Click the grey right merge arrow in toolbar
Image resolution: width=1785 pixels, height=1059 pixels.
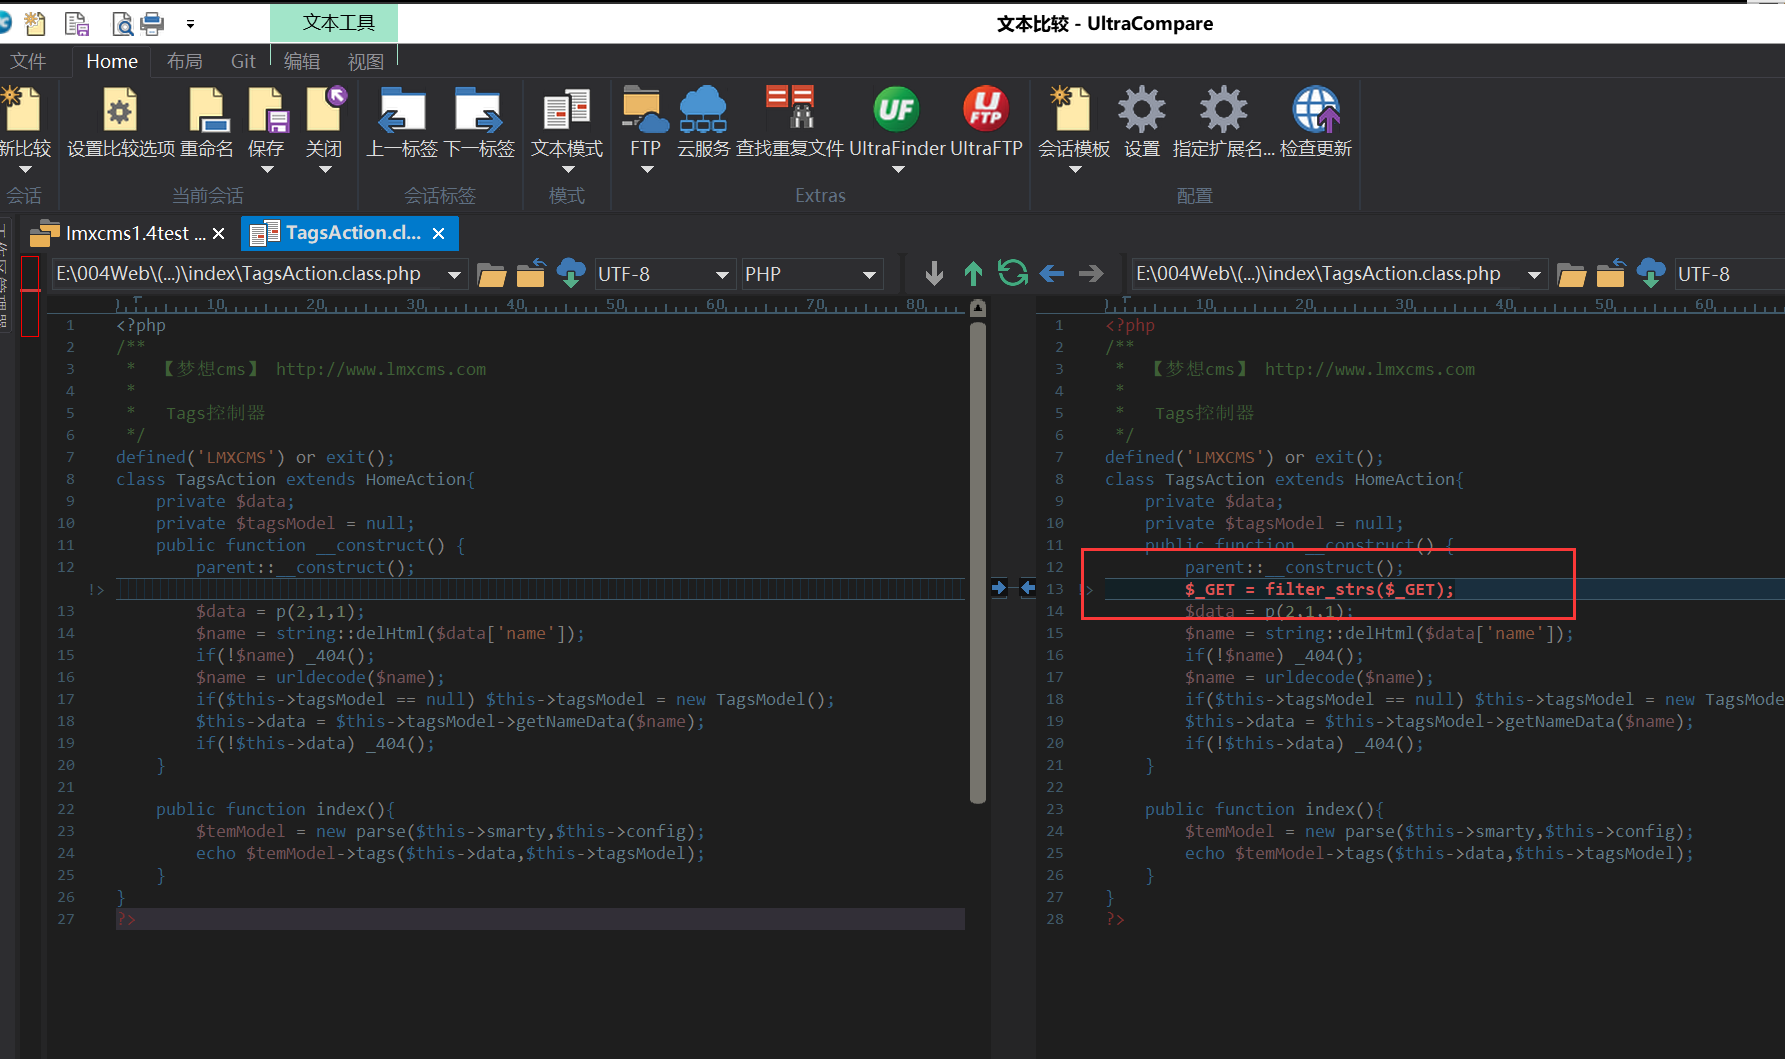(x=1091, y=273)
